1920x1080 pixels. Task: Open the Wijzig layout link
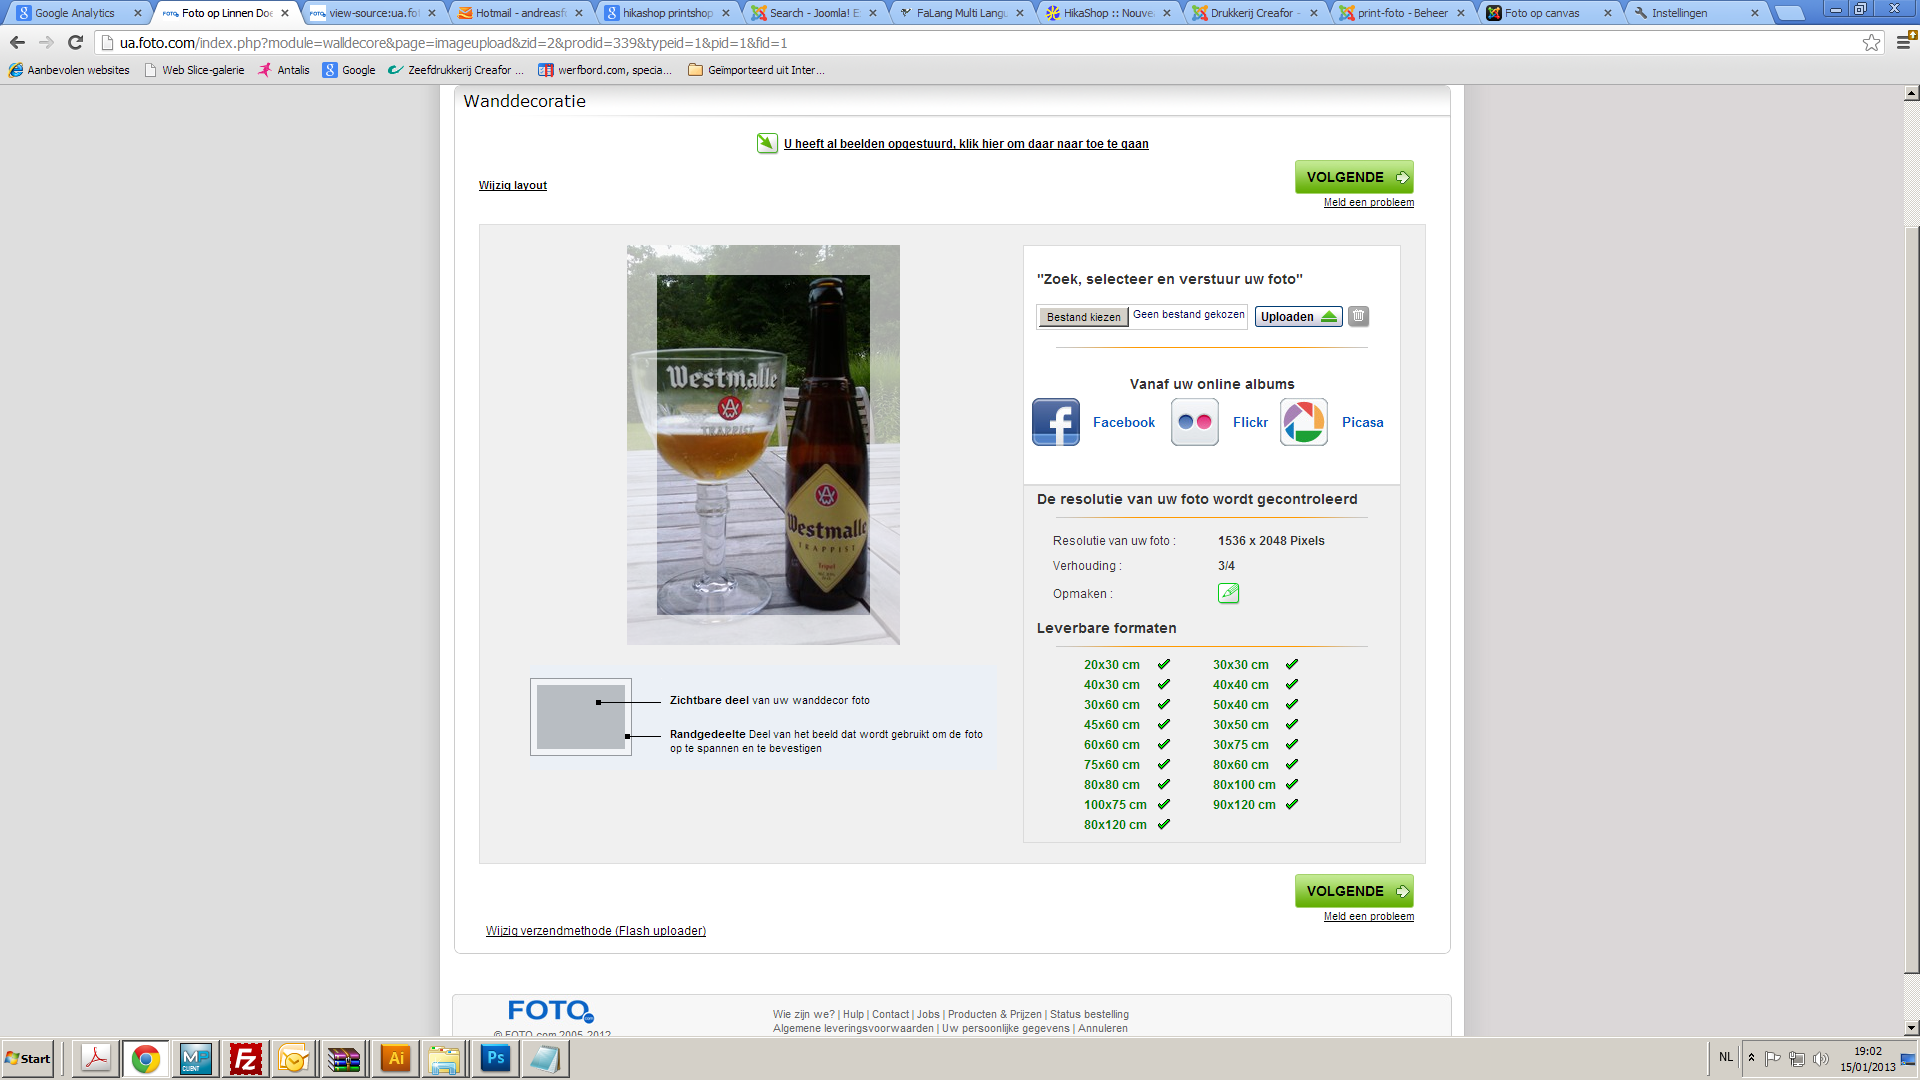click(512, 185)
